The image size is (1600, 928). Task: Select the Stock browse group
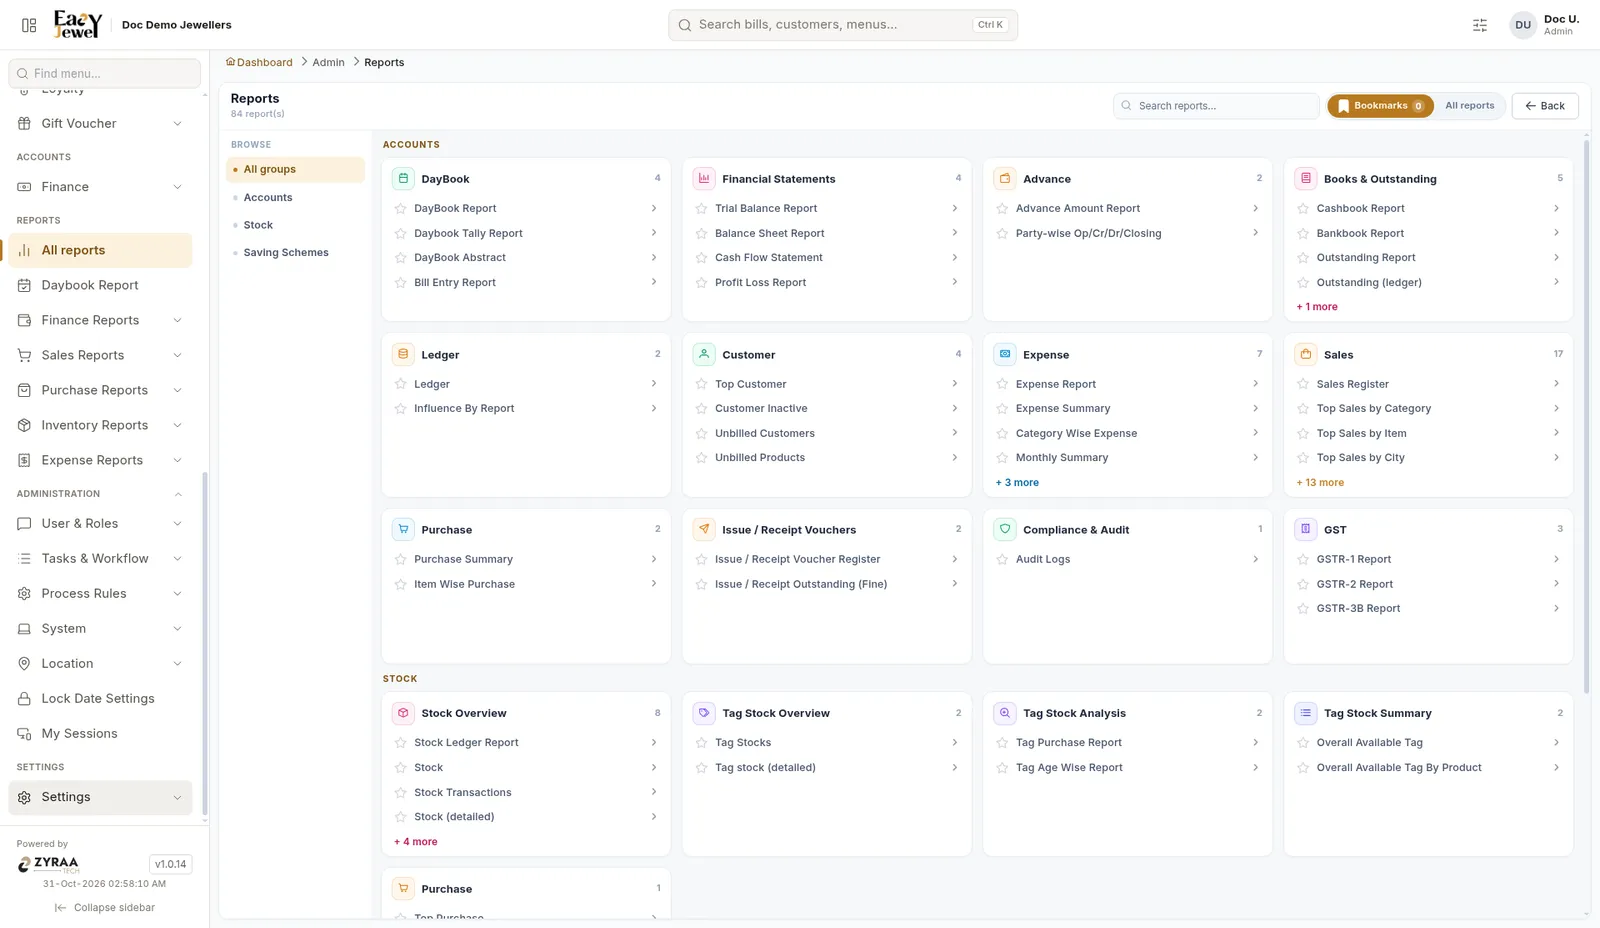coord(295,225)
